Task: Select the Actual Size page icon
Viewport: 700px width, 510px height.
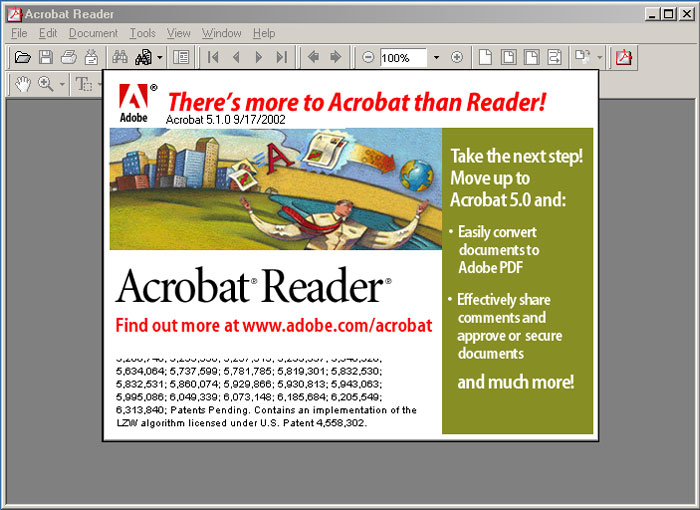Action: (485, 57)
